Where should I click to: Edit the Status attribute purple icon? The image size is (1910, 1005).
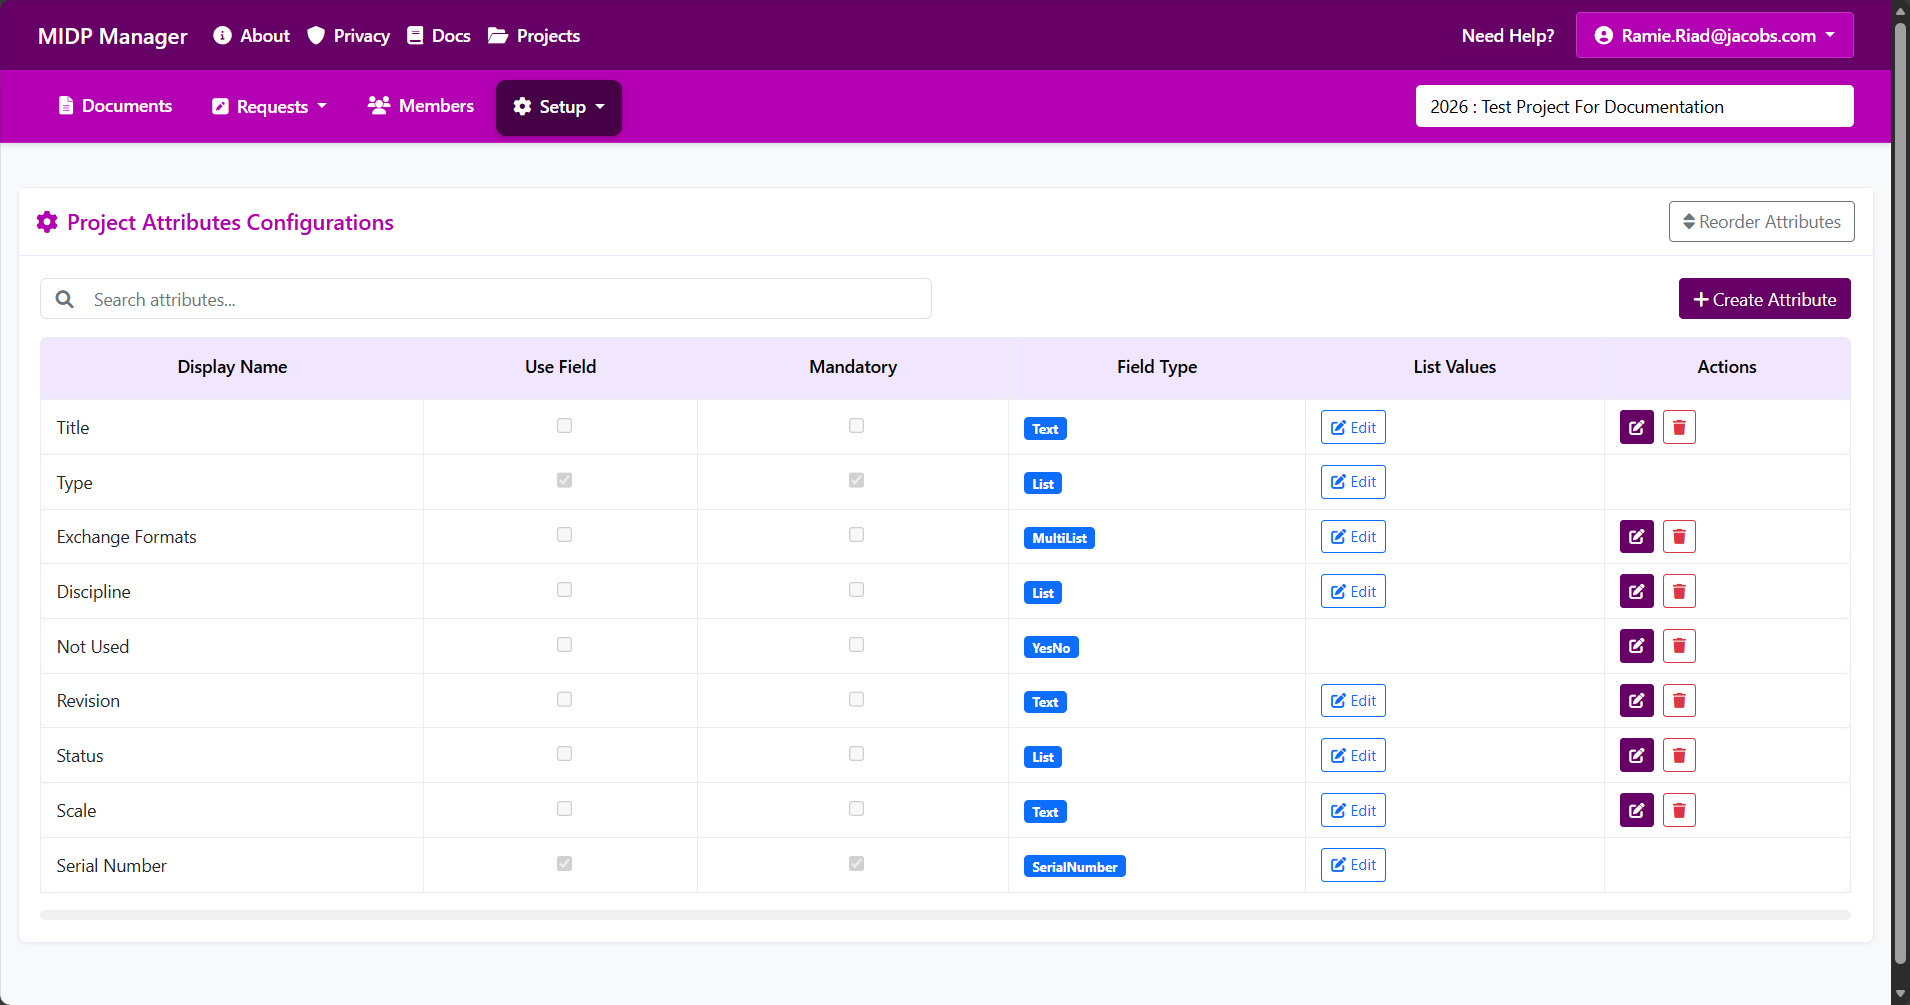tap(1636, 755)
